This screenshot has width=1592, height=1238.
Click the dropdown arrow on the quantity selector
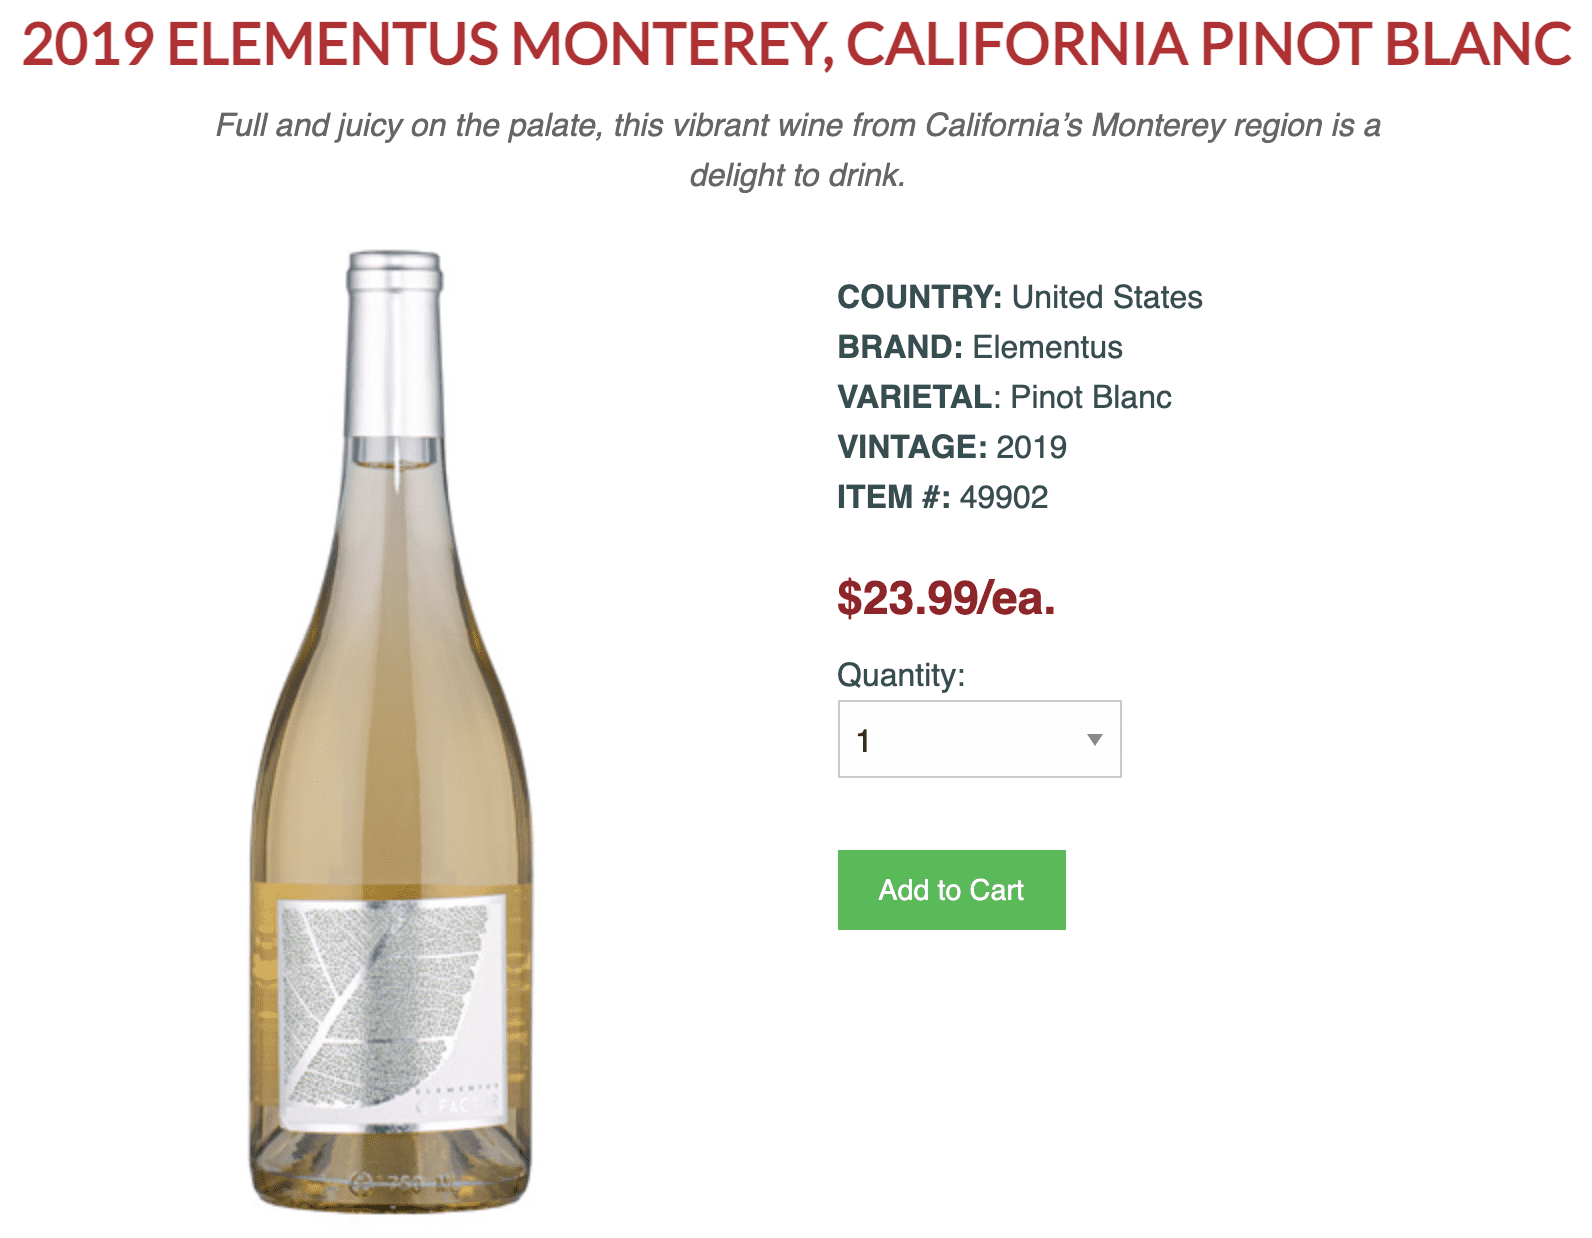[1093, 738]
